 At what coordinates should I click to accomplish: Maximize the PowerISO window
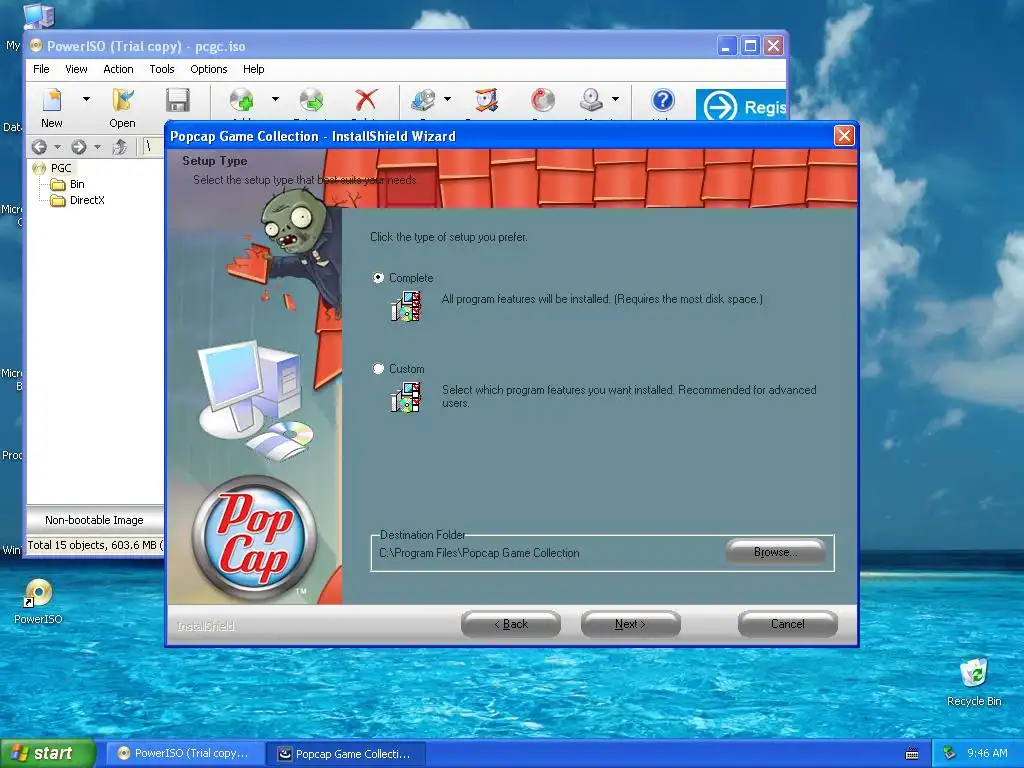[750, 46]
